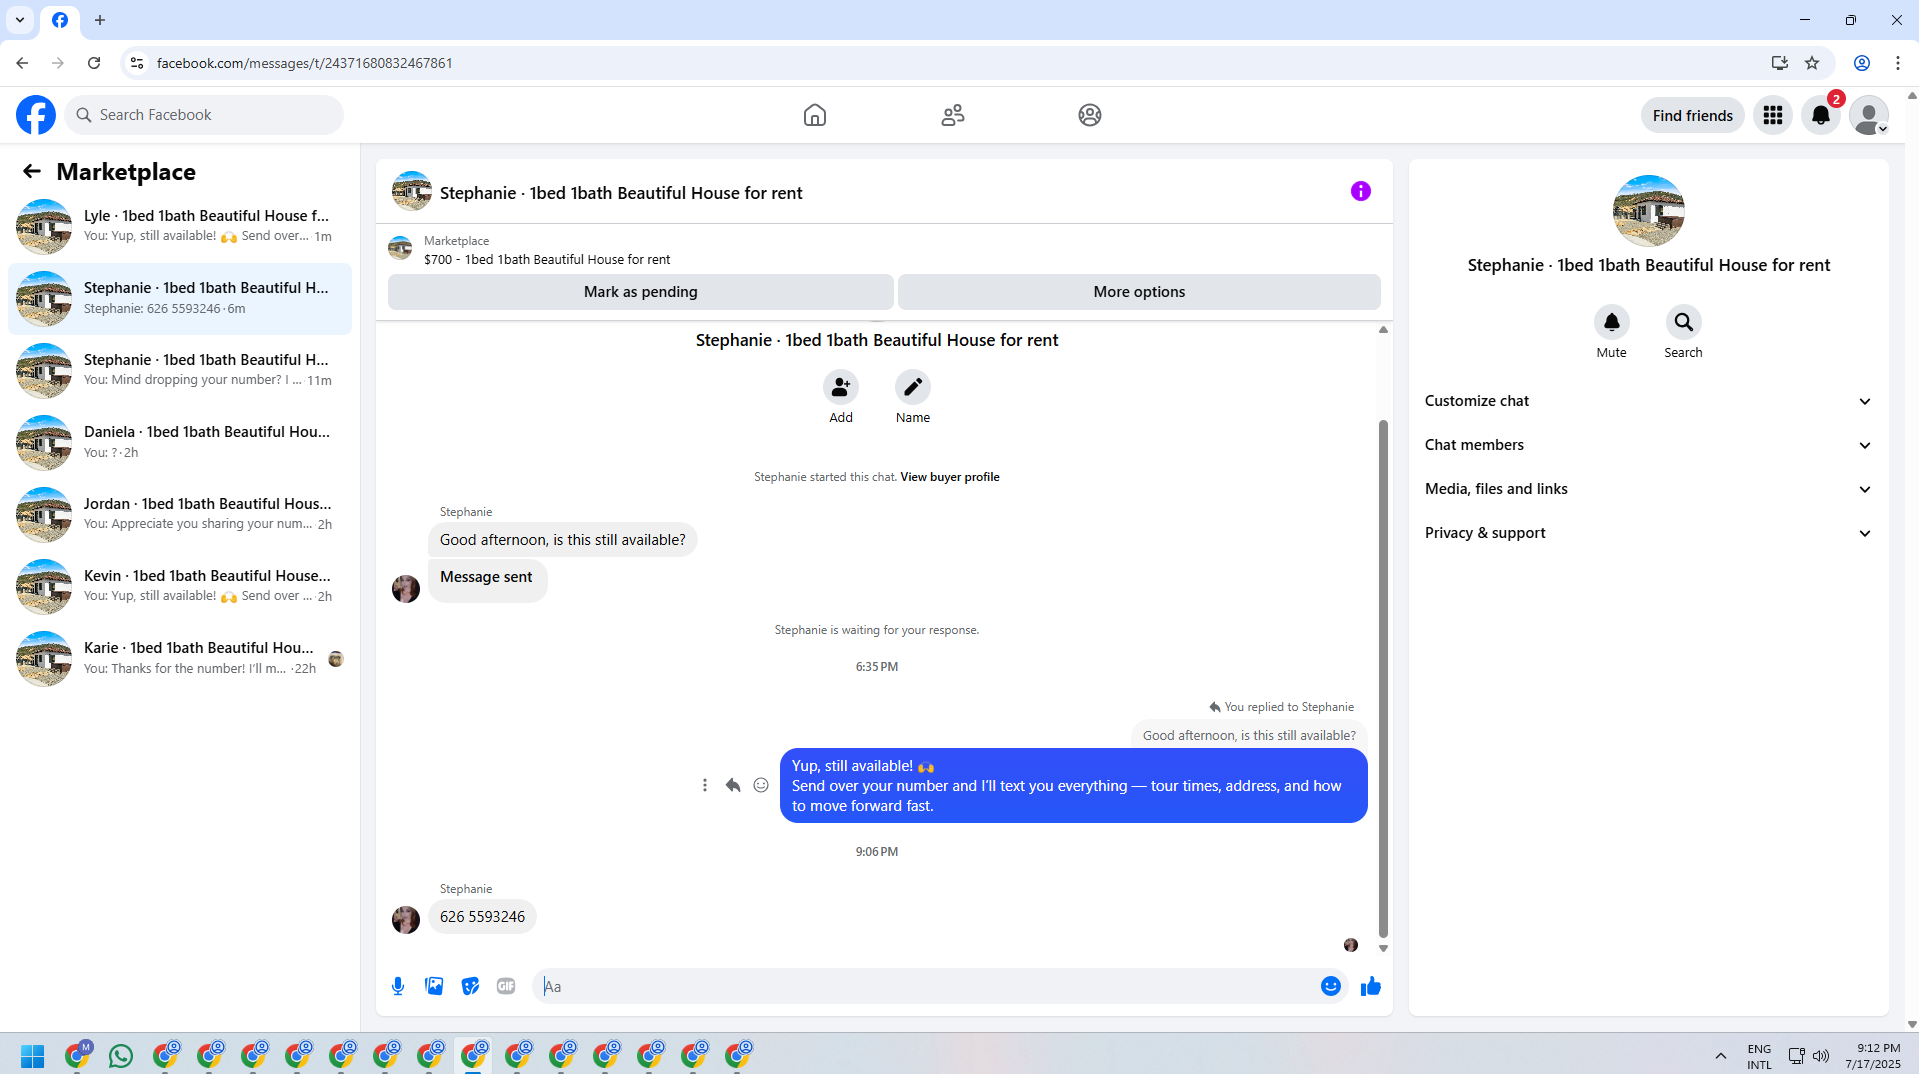Open the taskbar clock showing 9:12 PM

pyautogui.click(x=1873, y=1056)
